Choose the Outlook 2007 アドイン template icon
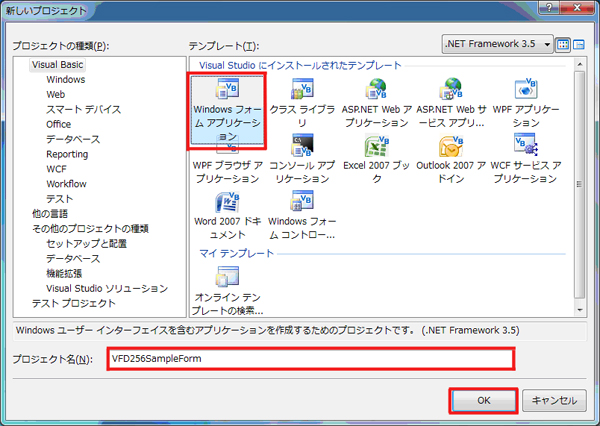 click(451, 145)
